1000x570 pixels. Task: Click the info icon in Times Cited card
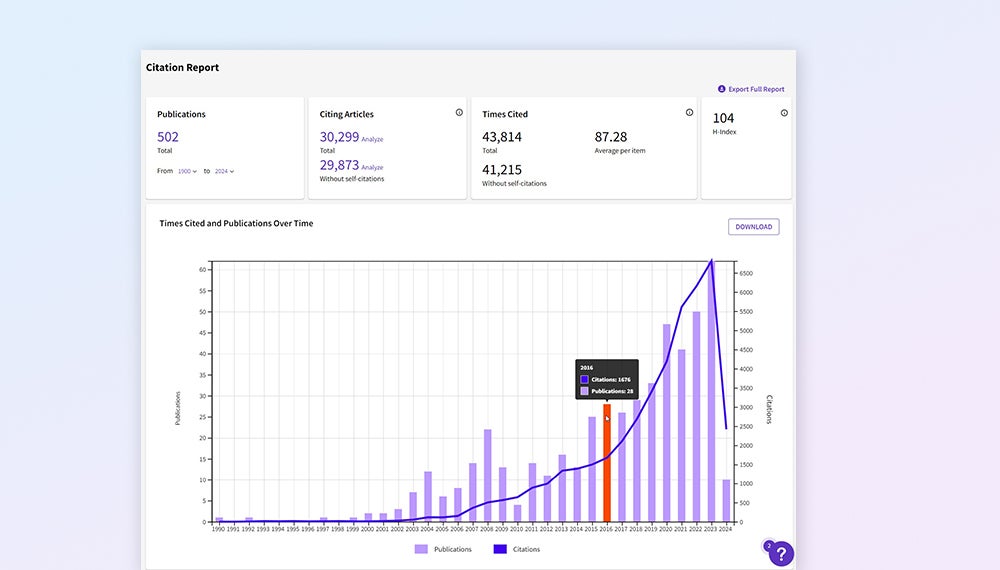tap(689, 113)
